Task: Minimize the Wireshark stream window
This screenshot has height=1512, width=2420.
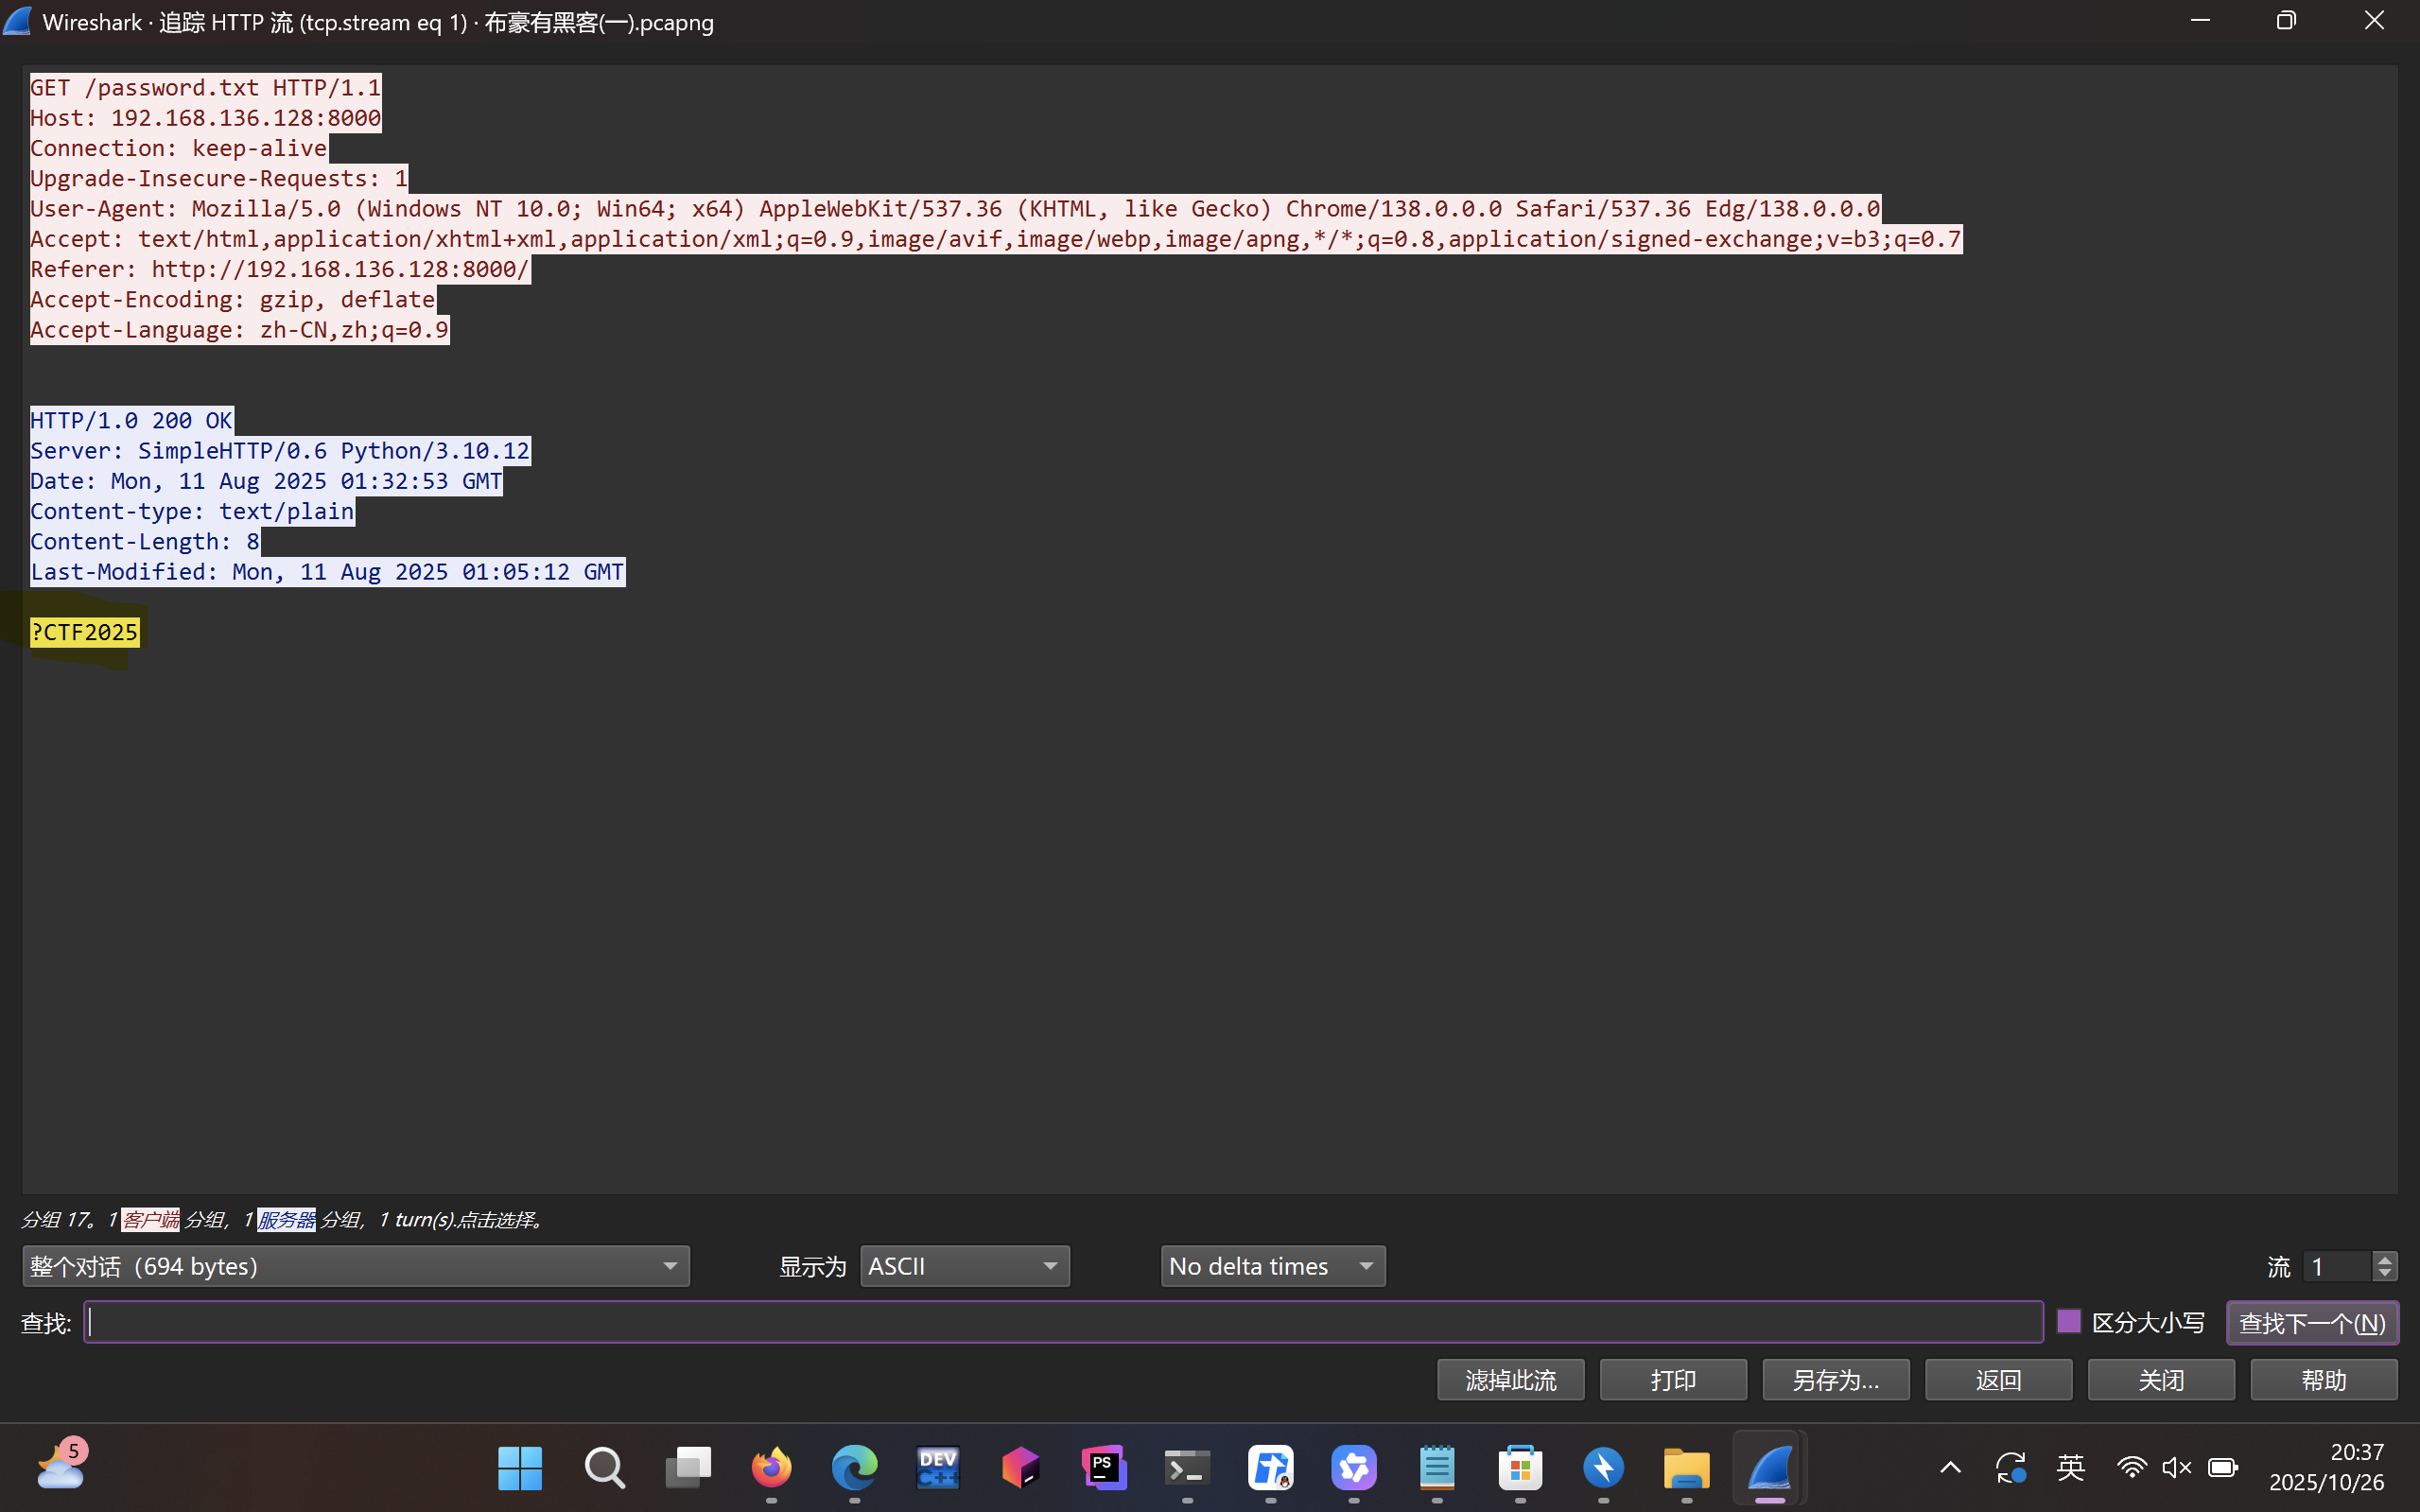Action: click(x=2200, y=21)
